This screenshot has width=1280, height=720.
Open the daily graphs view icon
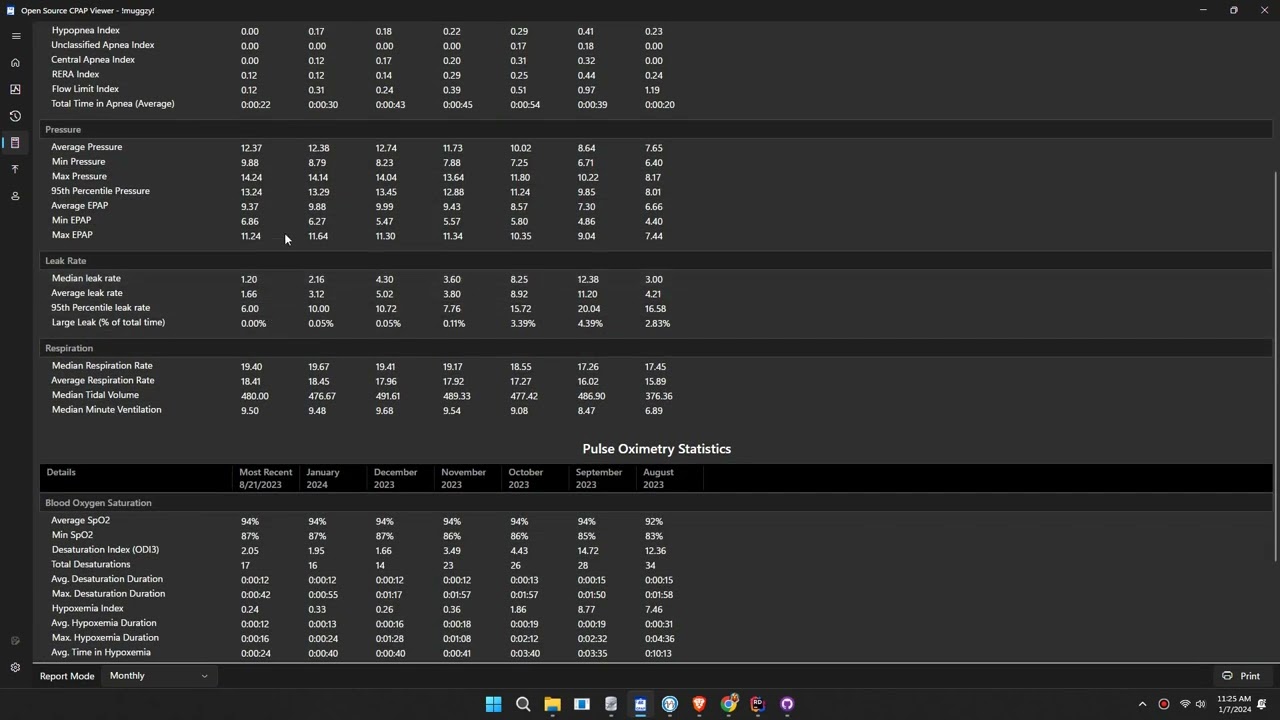pyautogui.click(x=15, y=89)
